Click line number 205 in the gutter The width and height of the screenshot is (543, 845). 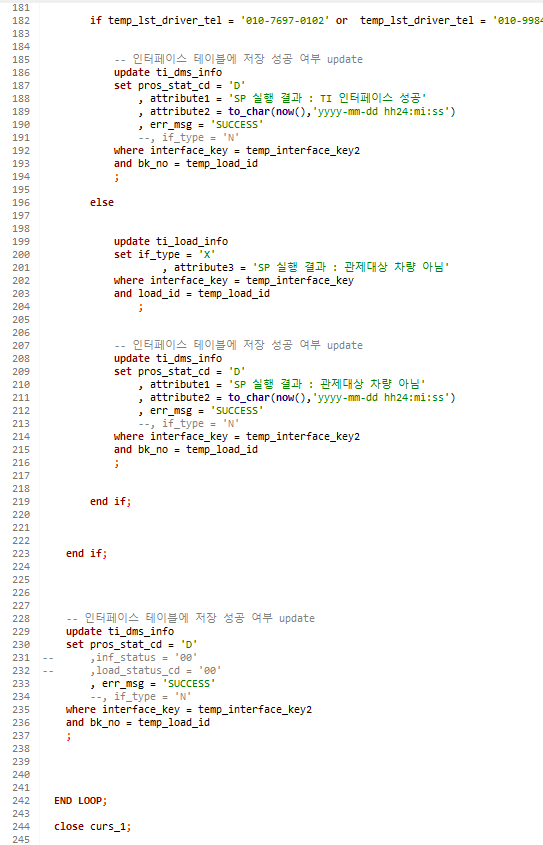pyautogui.click(x=21, y=320)
